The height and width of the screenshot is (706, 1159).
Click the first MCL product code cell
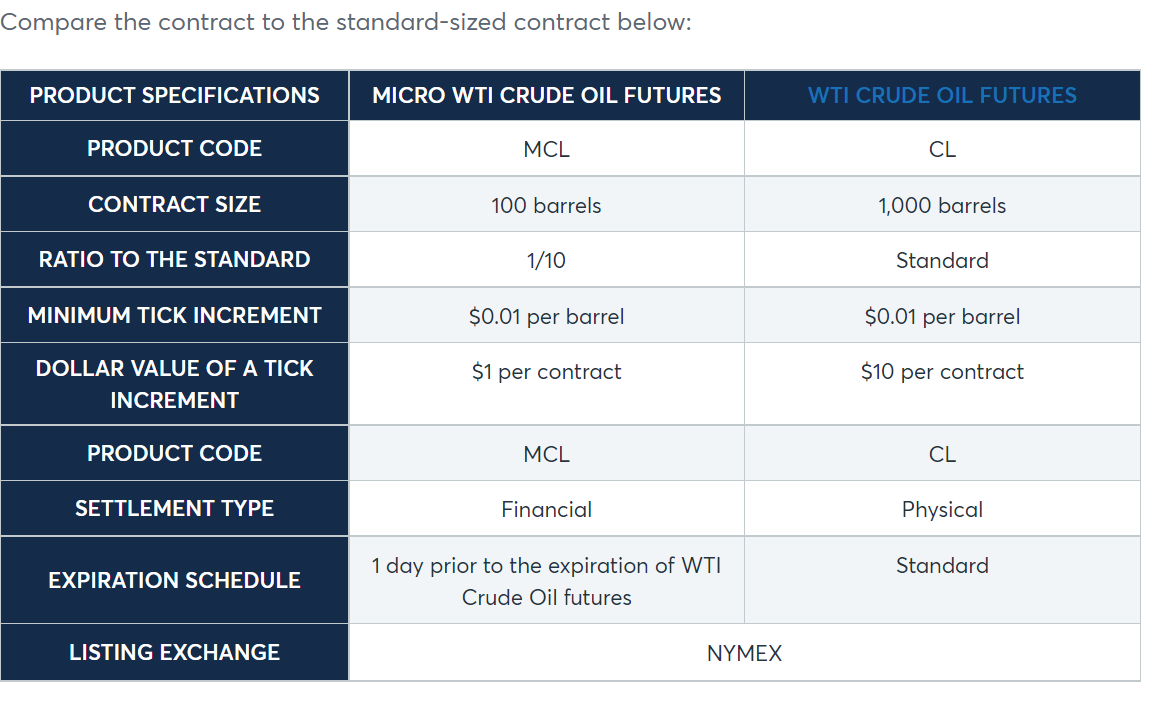pos(546,149)
